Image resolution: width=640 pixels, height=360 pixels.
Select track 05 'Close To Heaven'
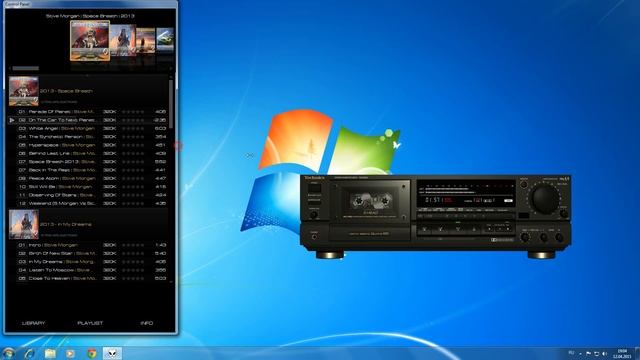click(88, 278)
